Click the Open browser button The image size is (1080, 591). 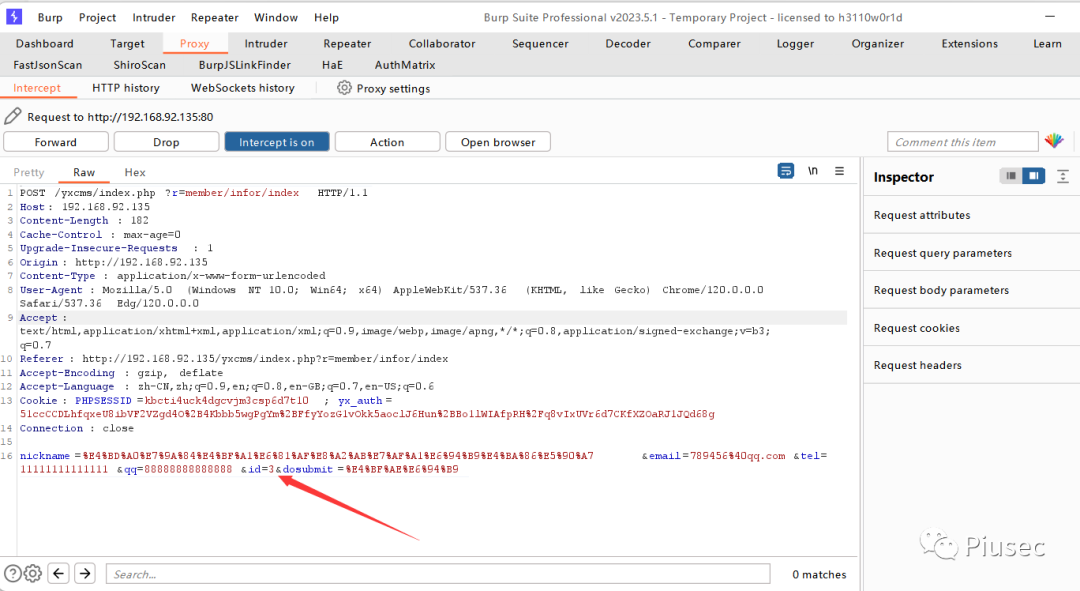pyautogui.click(x=498, y=142)
